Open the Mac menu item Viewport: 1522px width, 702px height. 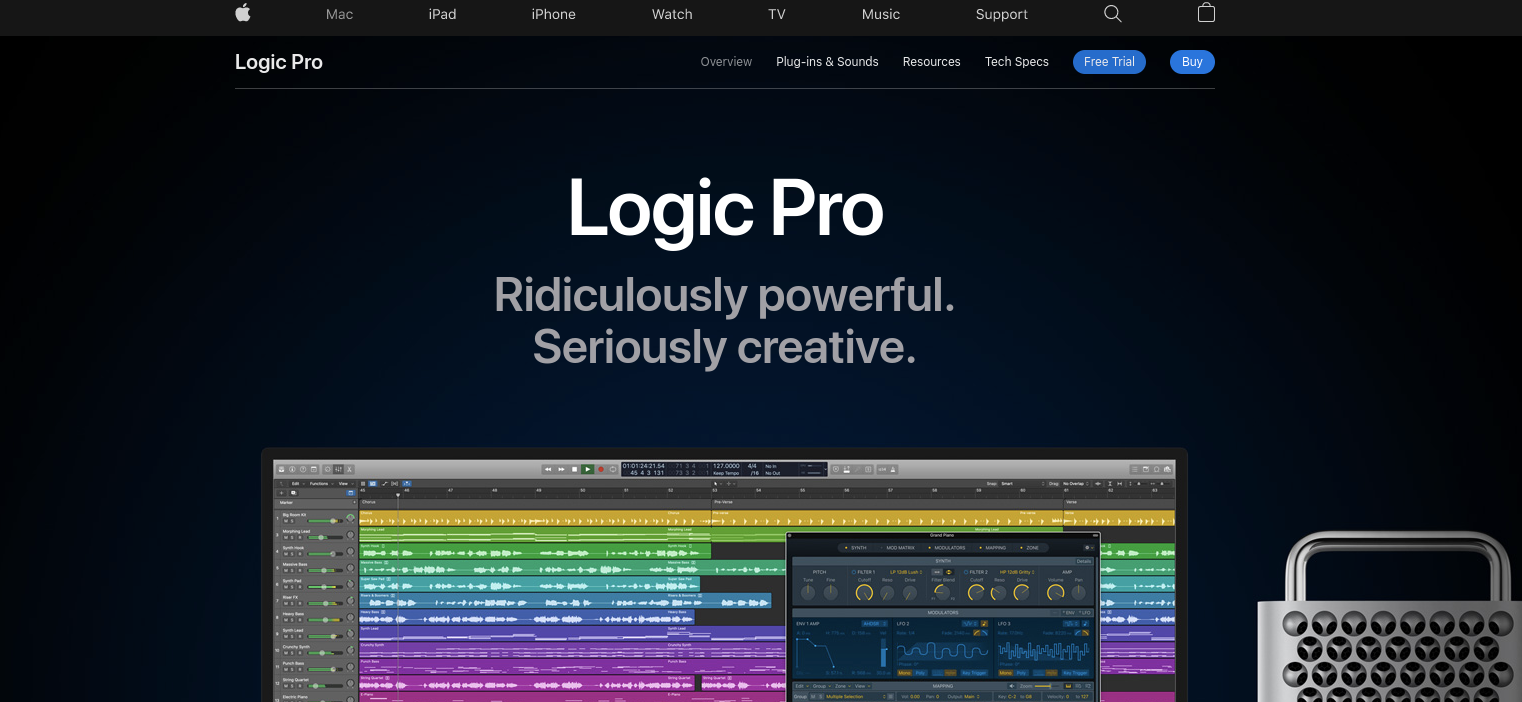point(339,14)
